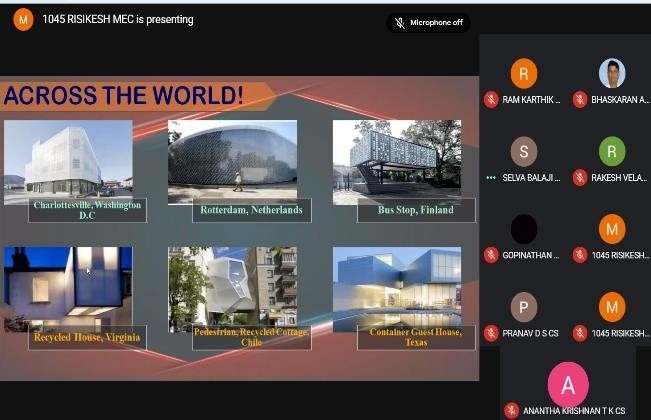651x420 pixels.
Task: Click PRANAV D S CS's muted microphone icon
Action: pos(491,333)
